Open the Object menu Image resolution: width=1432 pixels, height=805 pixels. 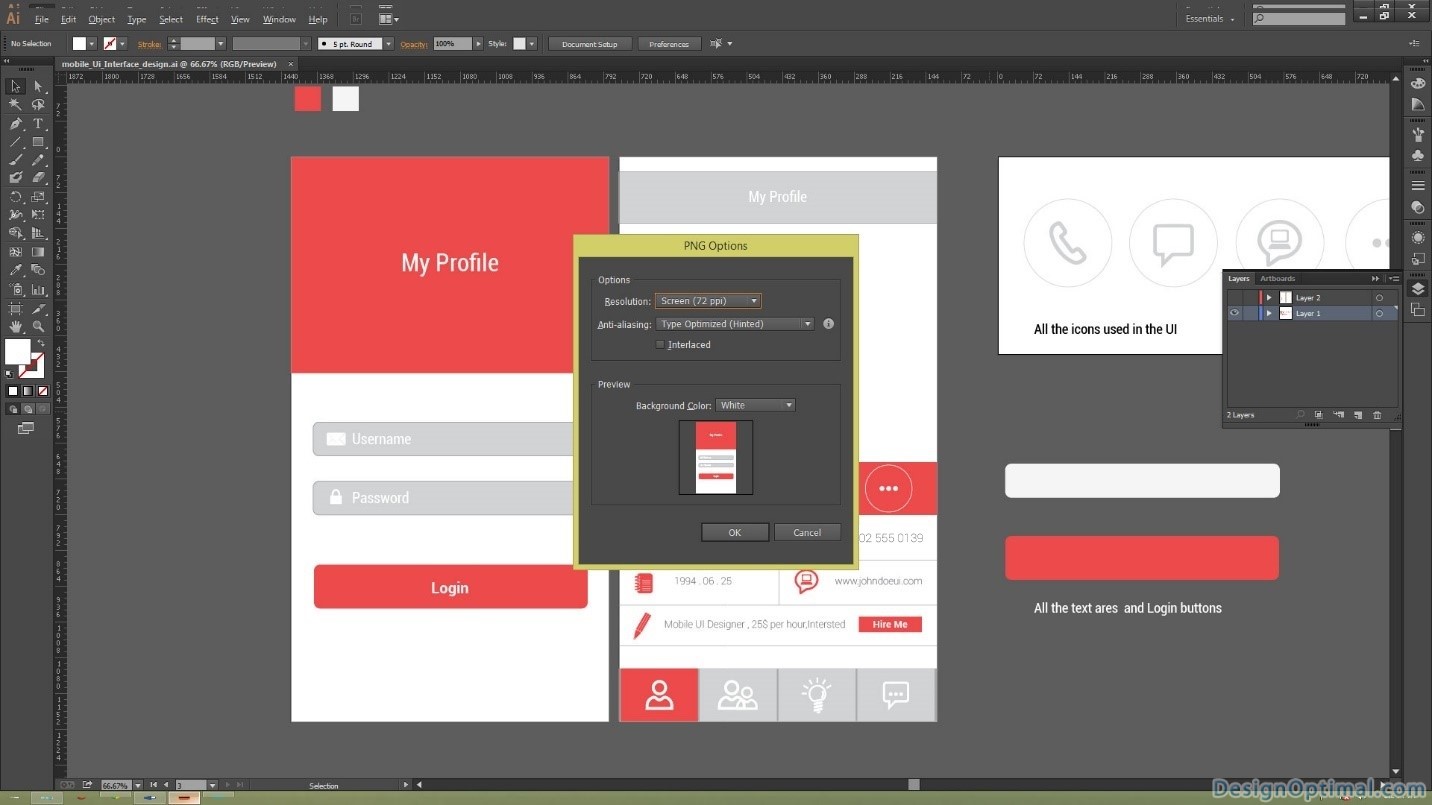(101, 19)
